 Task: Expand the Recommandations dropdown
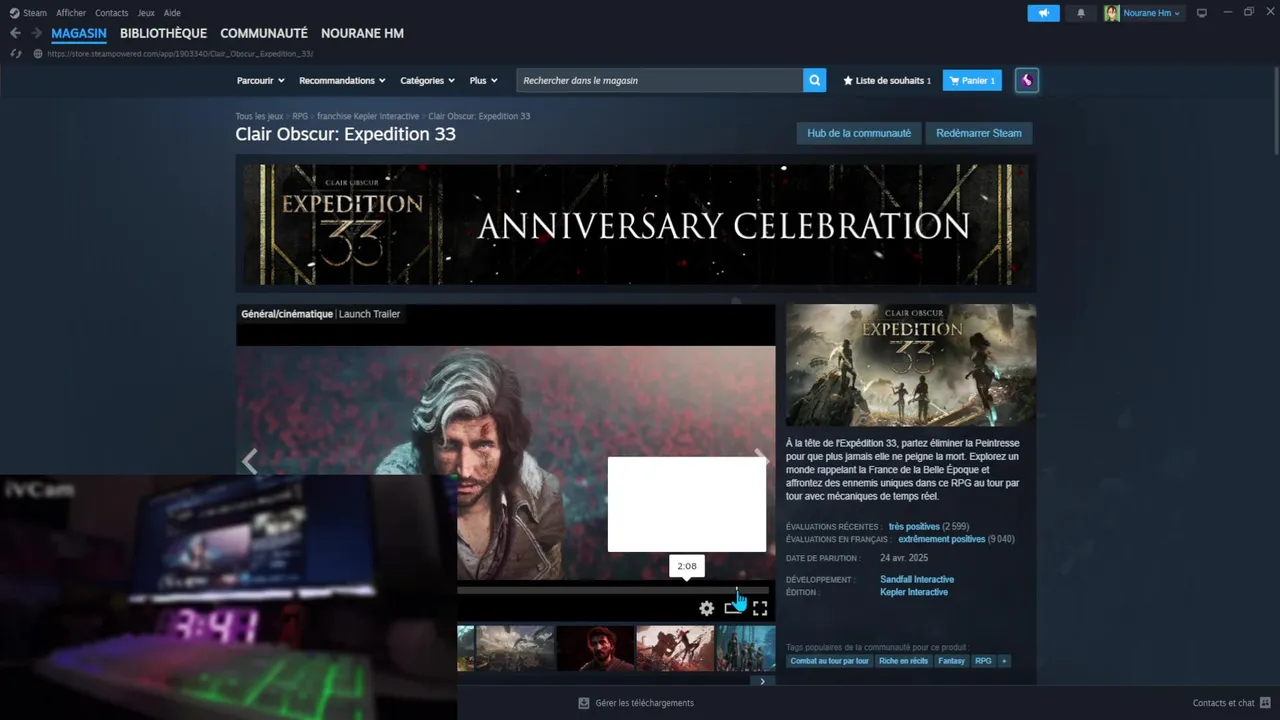[x=343, y=80]
